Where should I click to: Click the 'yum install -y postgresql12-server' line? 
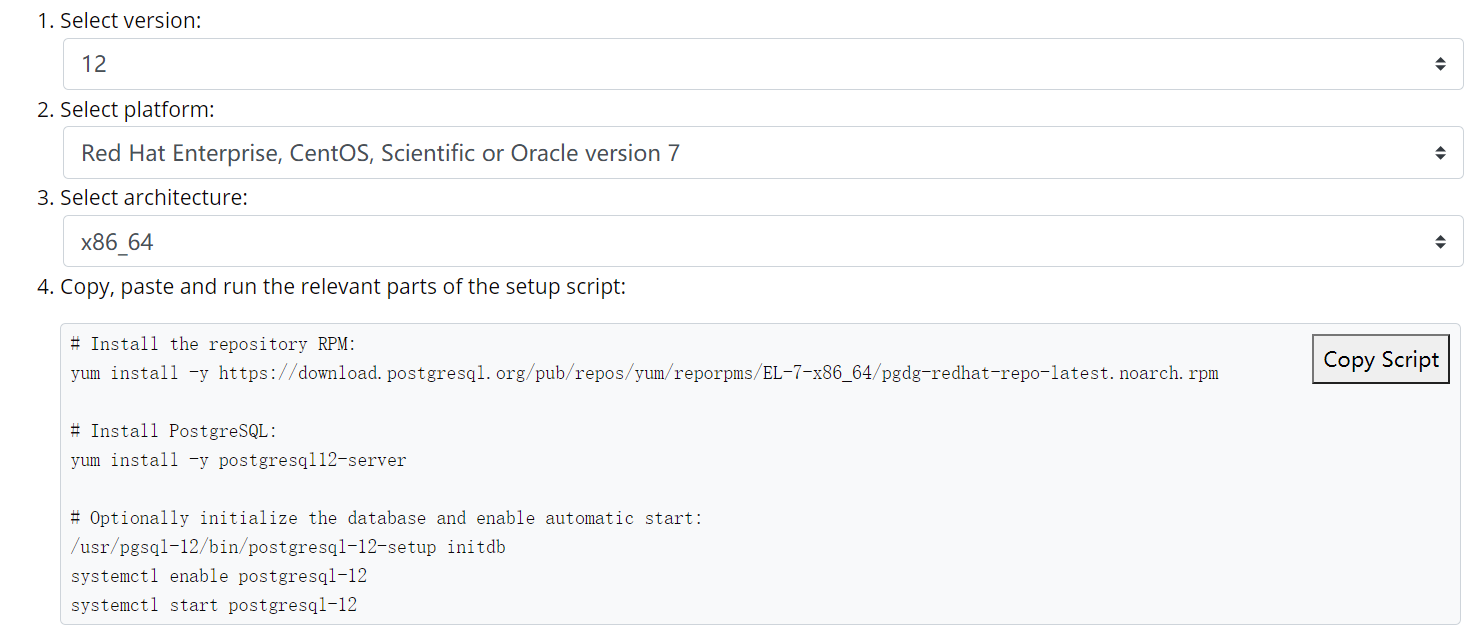click(x=238, y=460)
